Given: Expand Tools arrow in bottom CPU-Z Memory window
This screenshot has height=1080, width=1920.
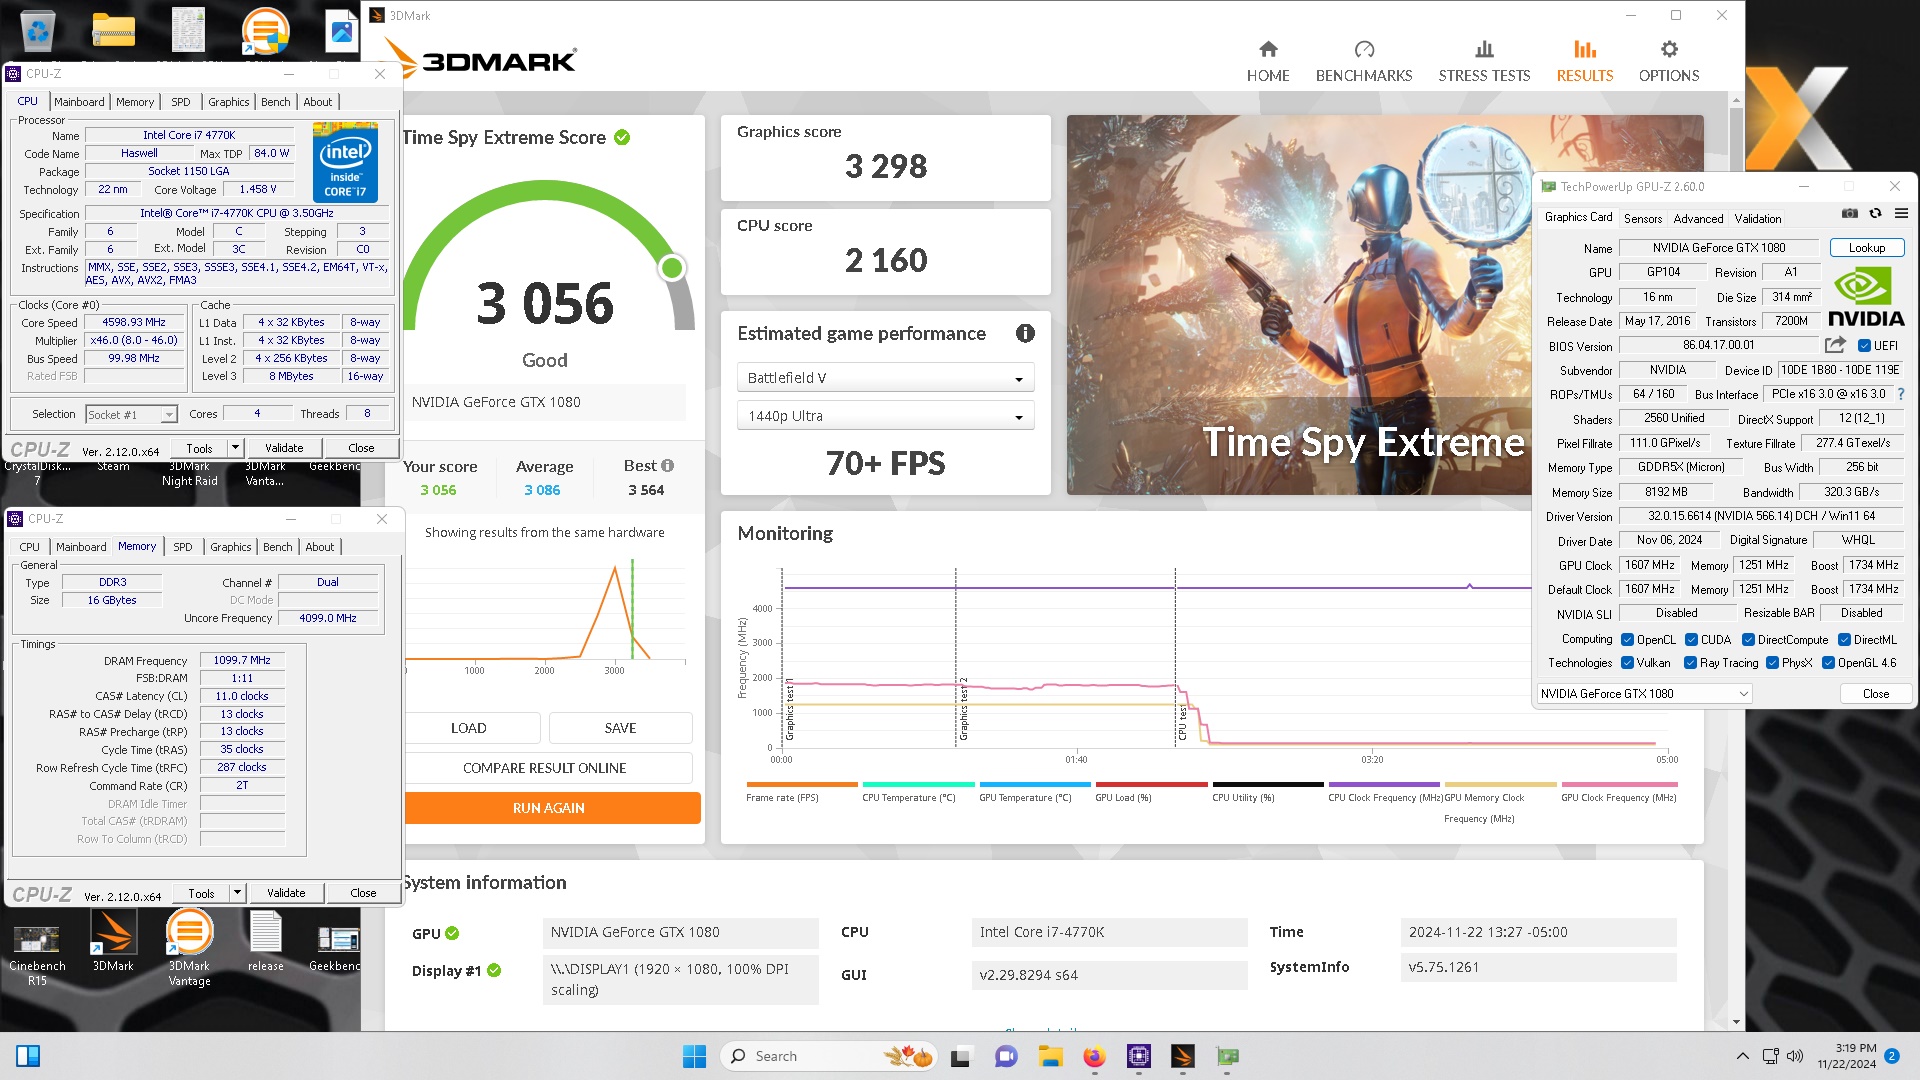Looking at the screenshot, I should pyautogui.click(x=238, y=893).
